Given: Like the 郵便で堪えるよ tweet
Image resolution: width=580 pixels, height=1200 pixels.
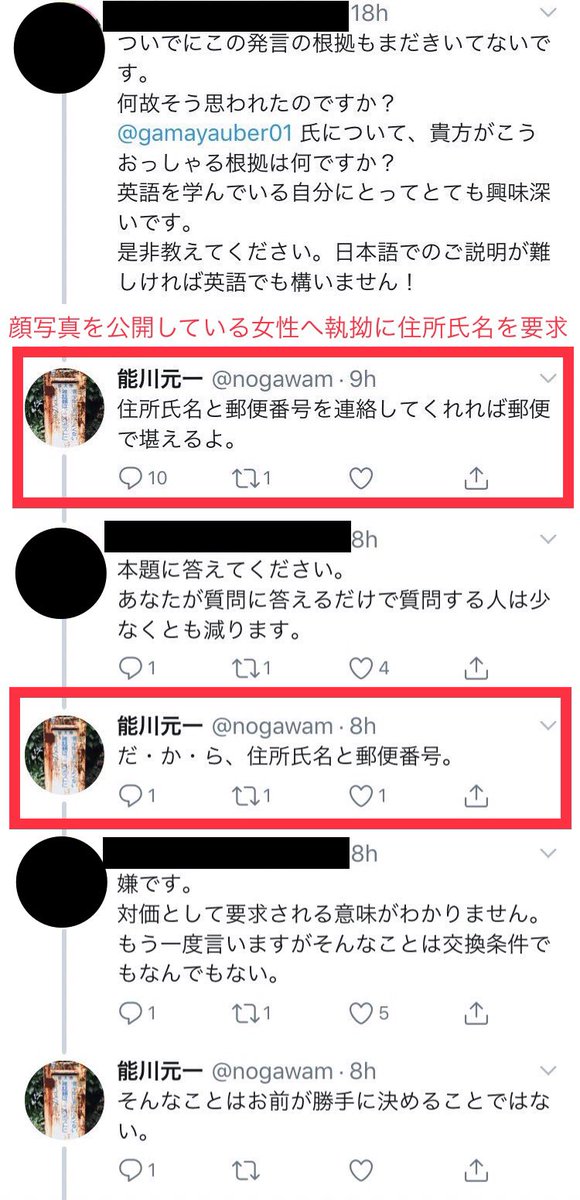Looking at the screenshot, I should [365, 479].
